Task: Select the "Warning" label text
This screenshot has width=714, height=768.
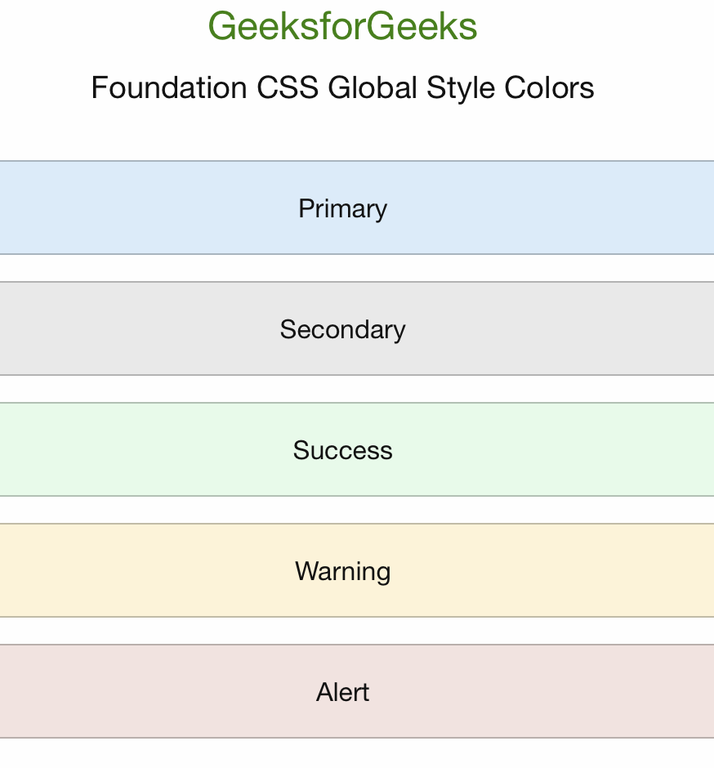Action: click(342, 571)
